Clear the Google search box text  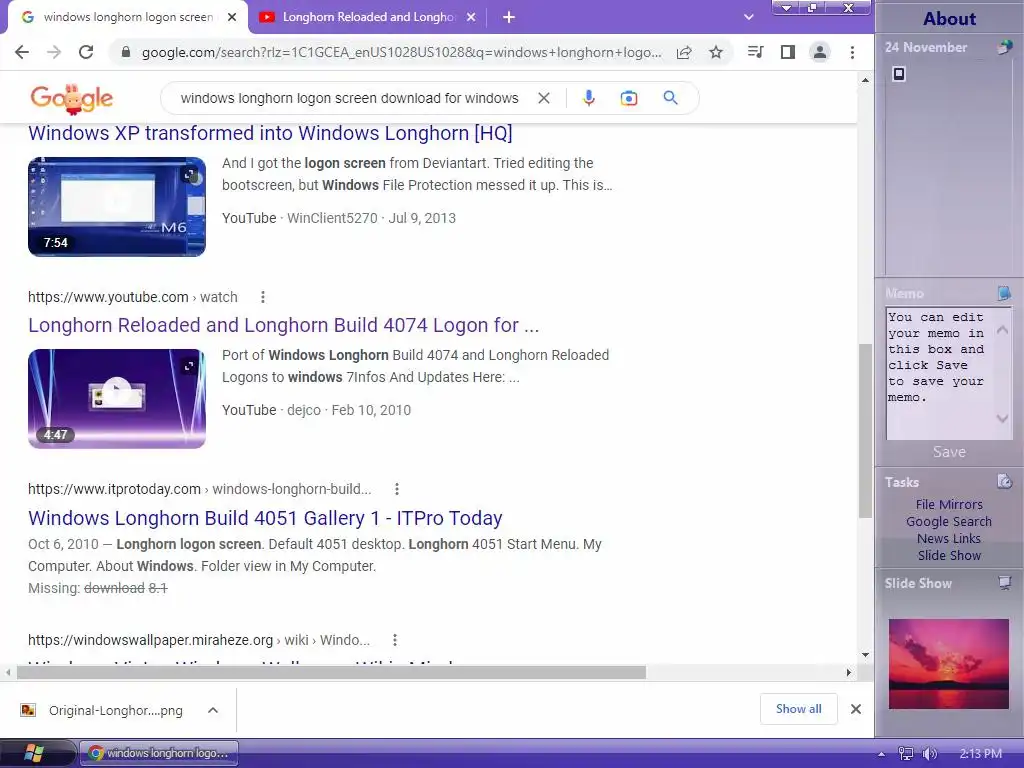[543, 98]
